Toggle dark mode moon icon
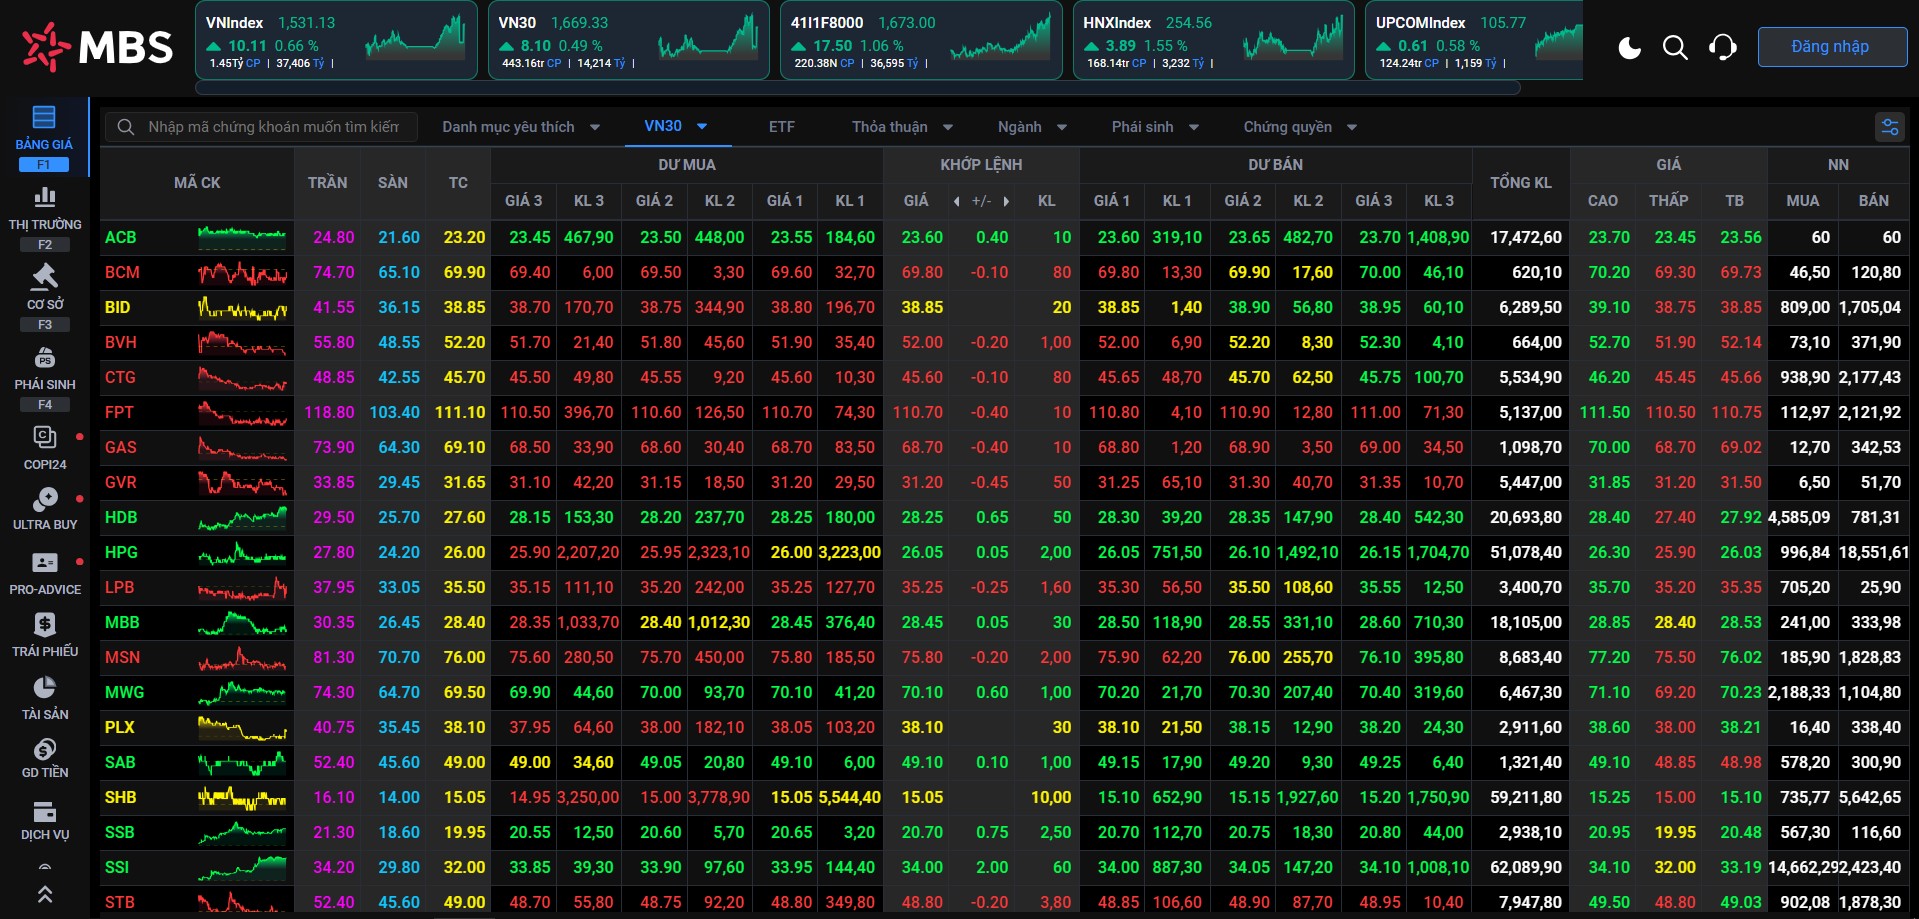Viewport: 1919px width, 919px height. click(x=1629, y=47)
